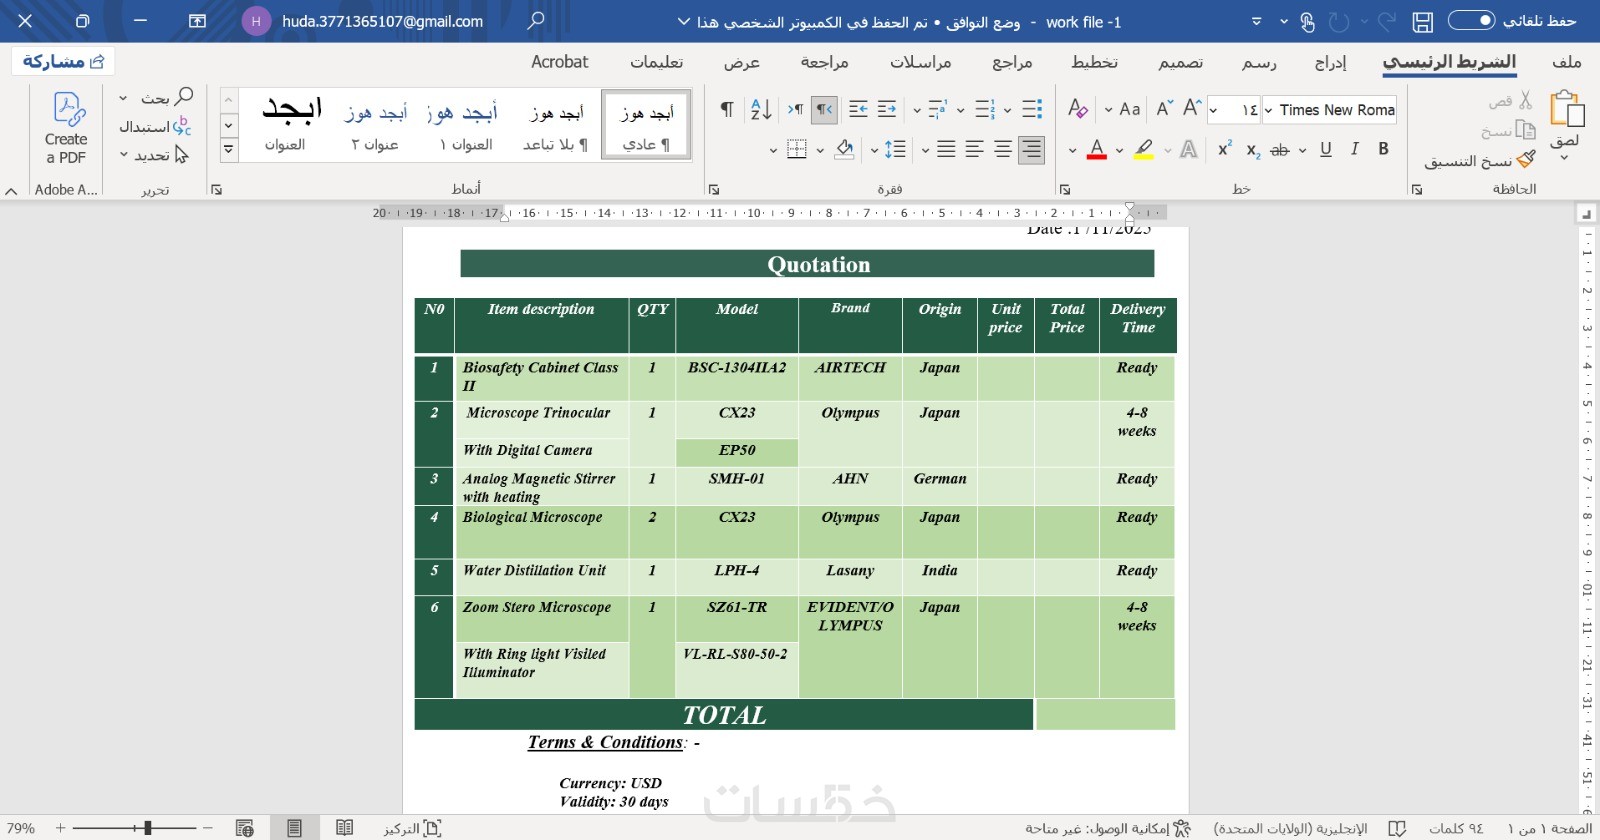This screenshot has width=1600, height=840.
Task: Toggle superscript (x²) formatting
Action: 1224,149
